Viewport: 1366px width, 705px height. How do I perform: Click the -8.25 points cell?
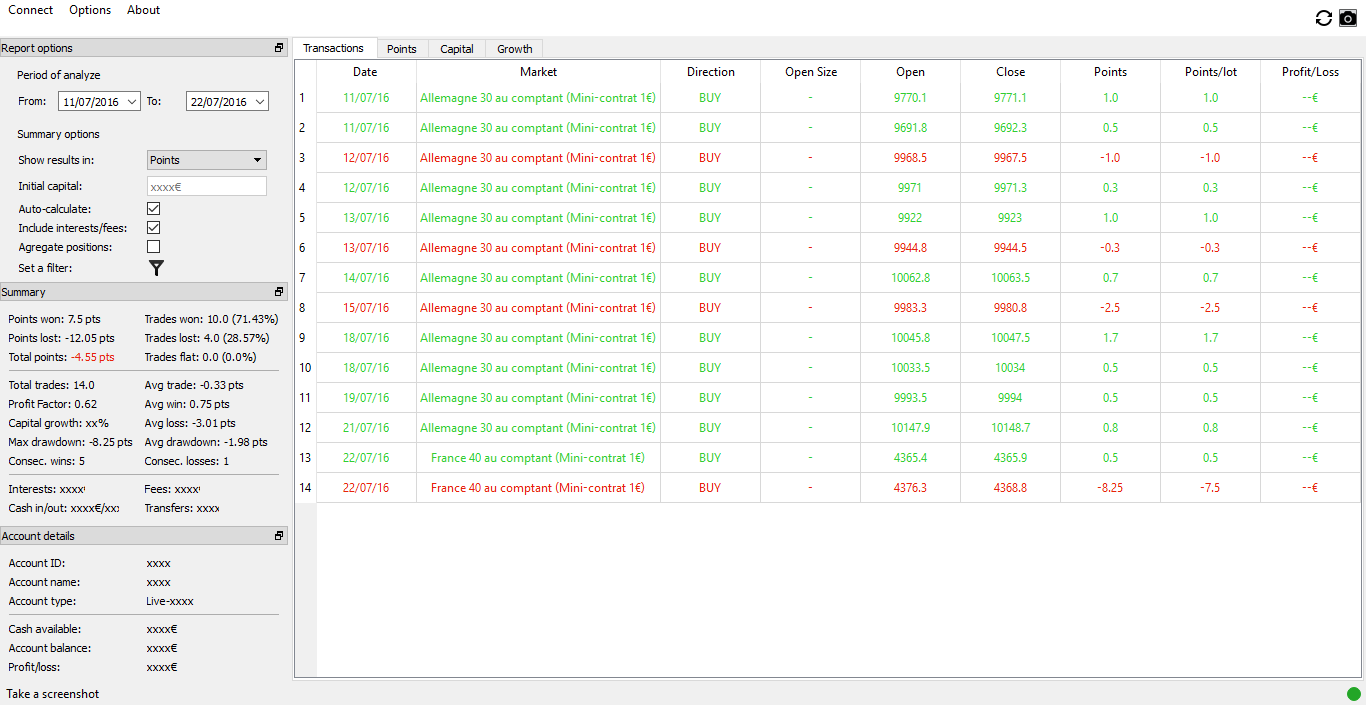click(x=1111, y=488)
